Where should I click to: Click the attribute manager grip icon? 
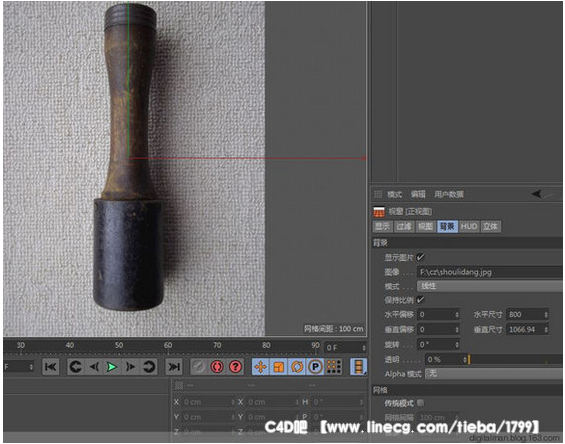point(378,194)
